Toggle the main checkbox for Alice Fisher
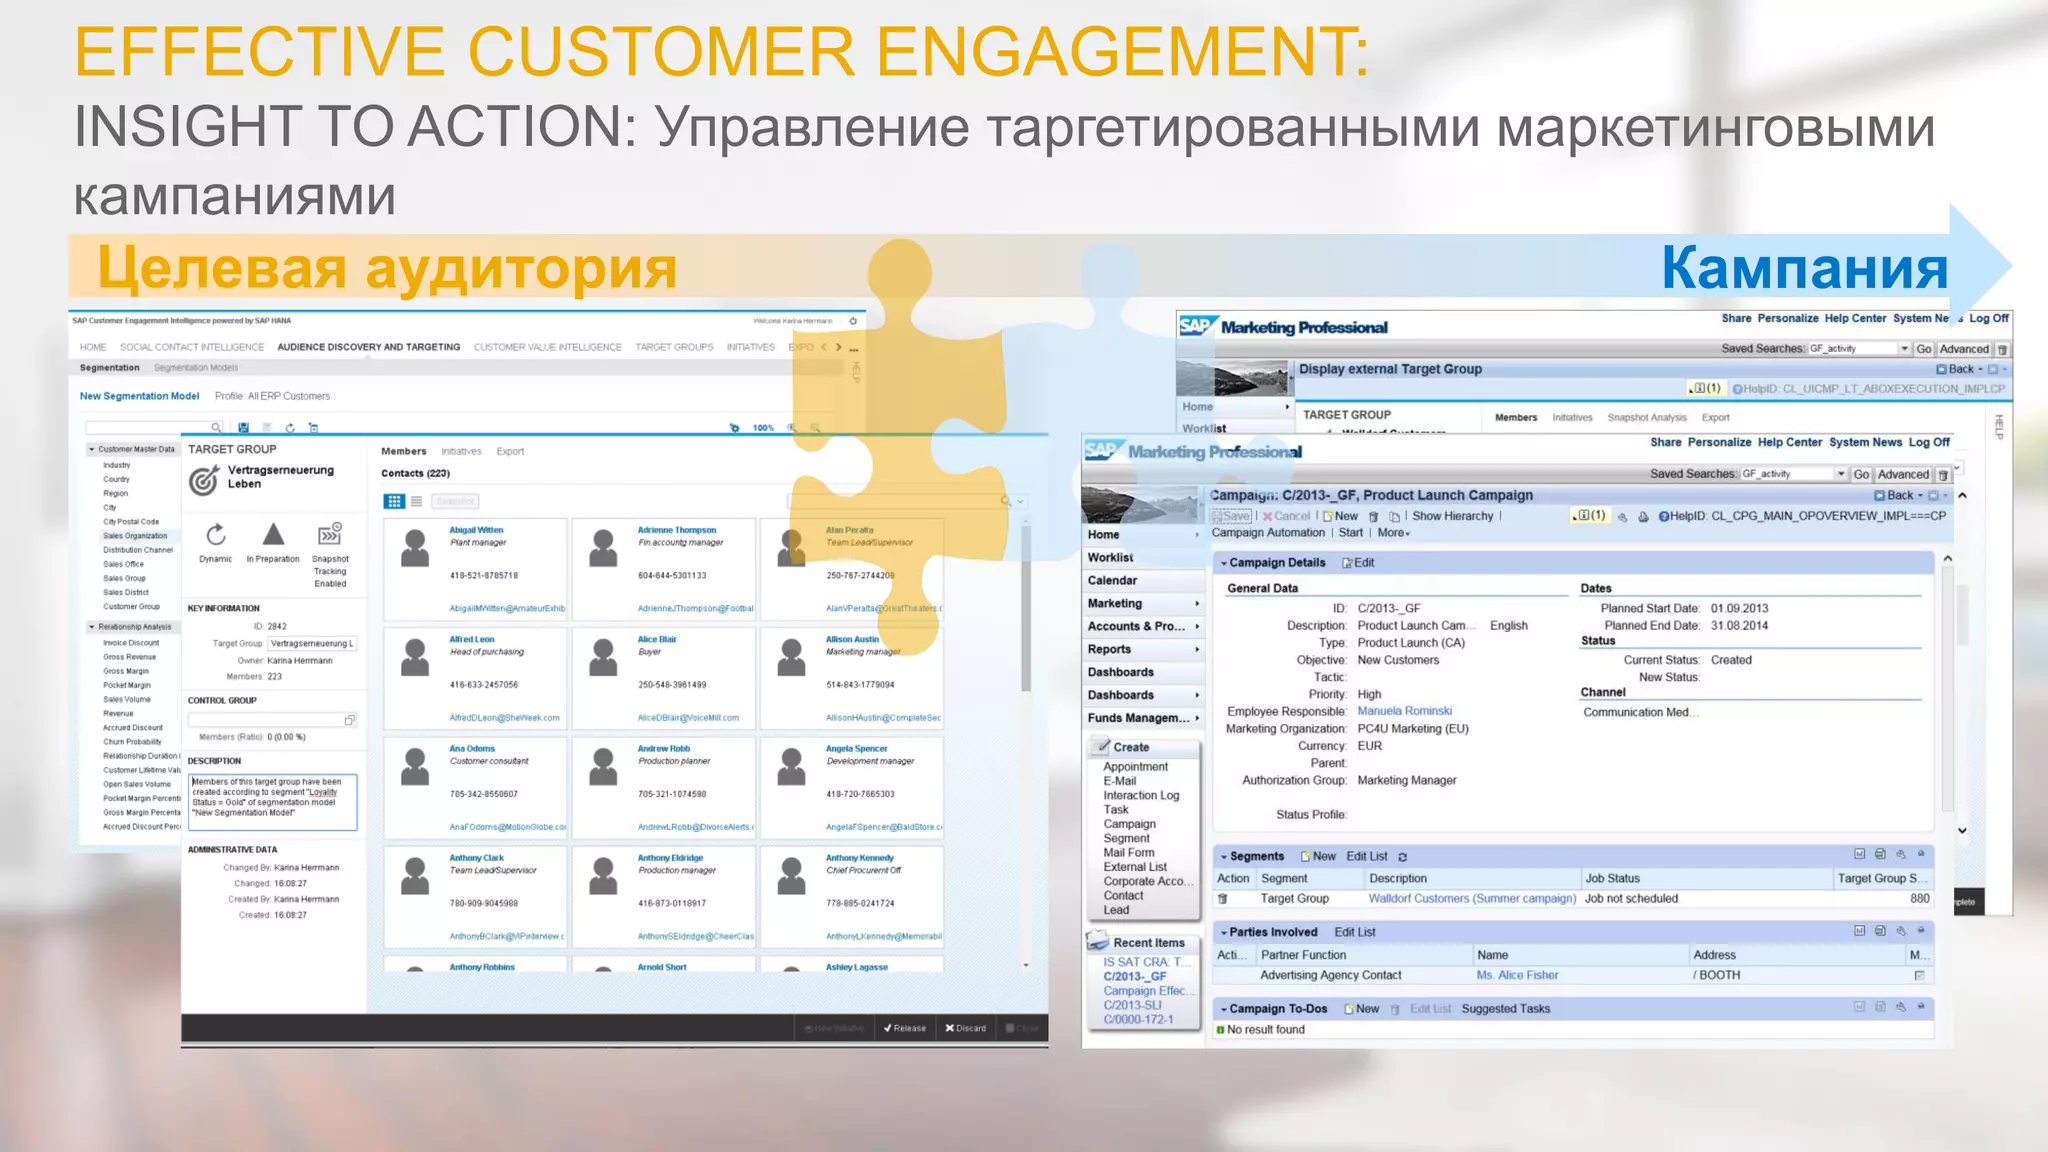This screenshot has width=2048, height=1152. [x=1919, y=975]
